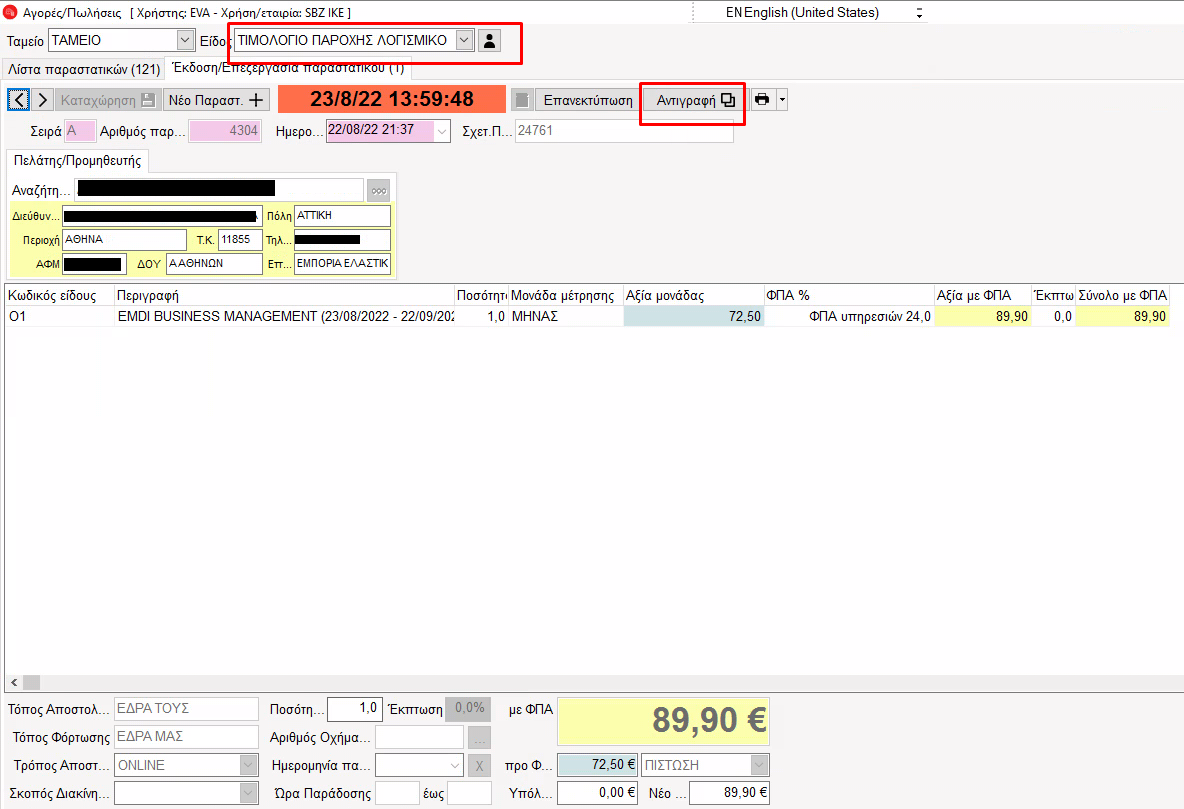Go to the next document with the right arrow
Screen dimensions: 1184x809
pyautogui.click(x=43, y=100)
